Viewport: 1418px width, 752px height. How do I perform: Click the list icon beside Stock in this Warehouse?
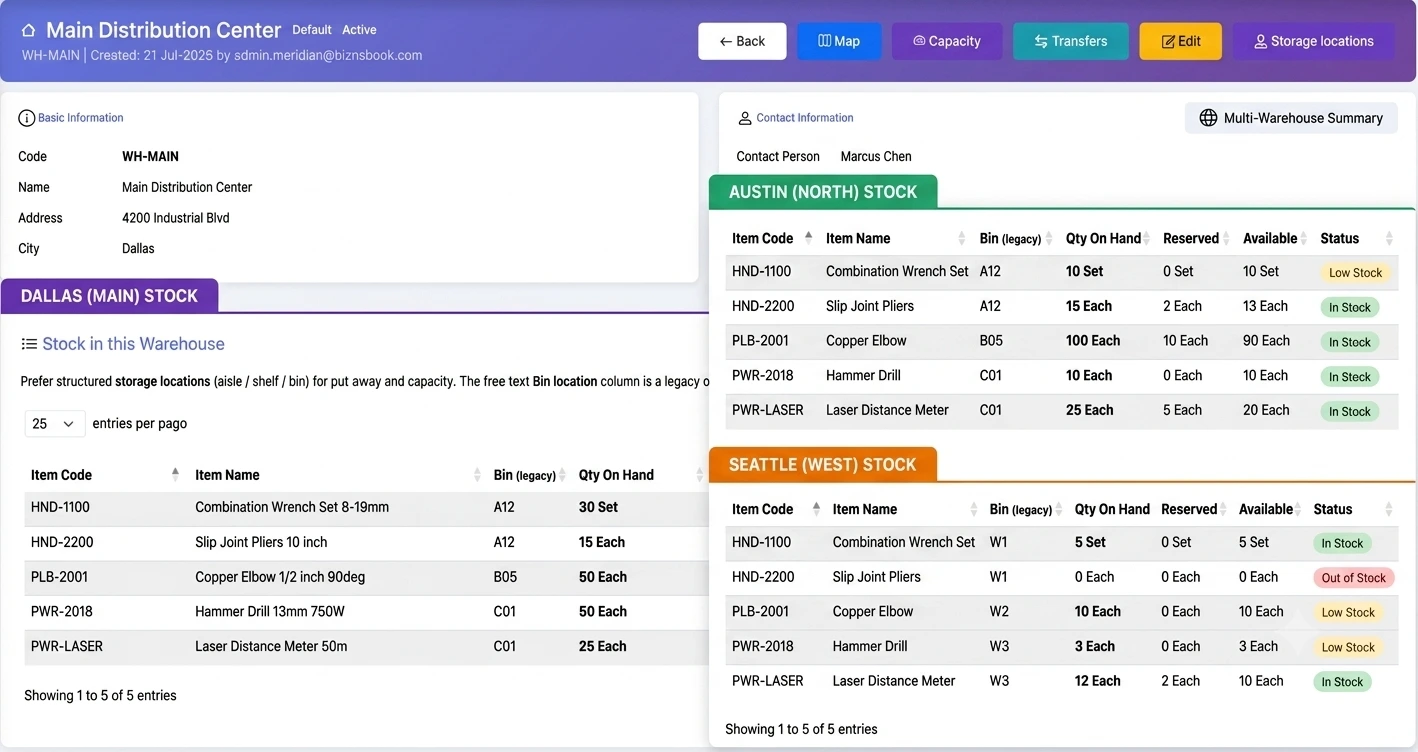coord(29,344)
